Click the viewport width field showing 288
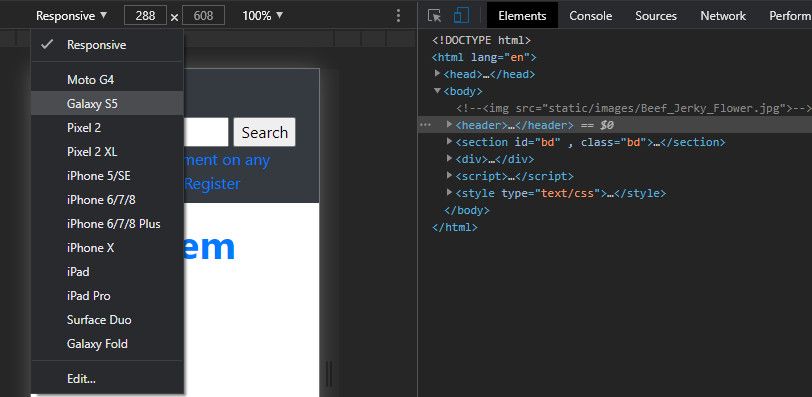Screen dimensions: 812x397 (x=146, y=16)
